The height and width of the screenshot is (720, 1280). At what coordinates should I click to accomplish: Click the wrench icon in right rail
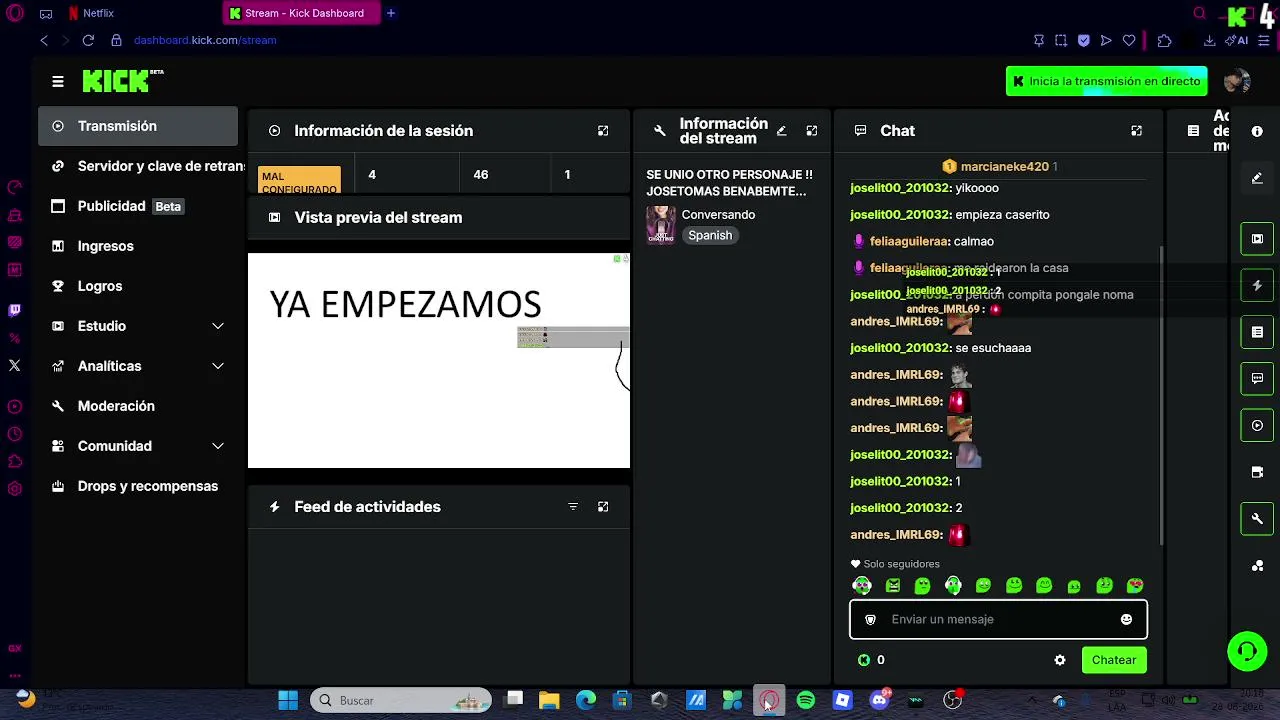click(x=1257, y=519)
